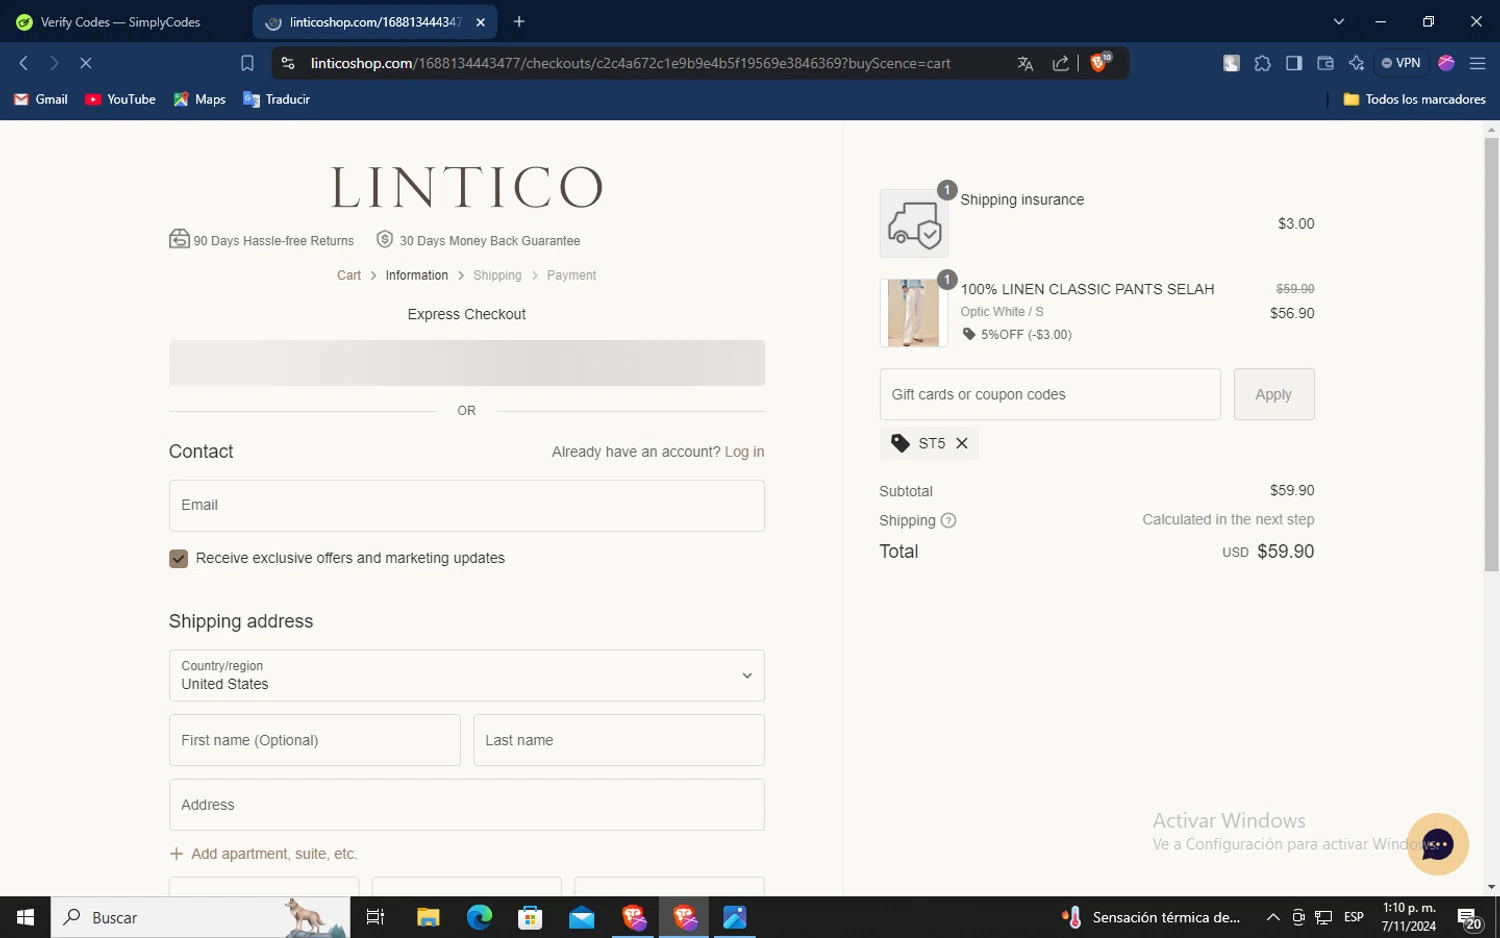Click the taskbar clock showing 1:10 p. m.

click(1409, 917)
